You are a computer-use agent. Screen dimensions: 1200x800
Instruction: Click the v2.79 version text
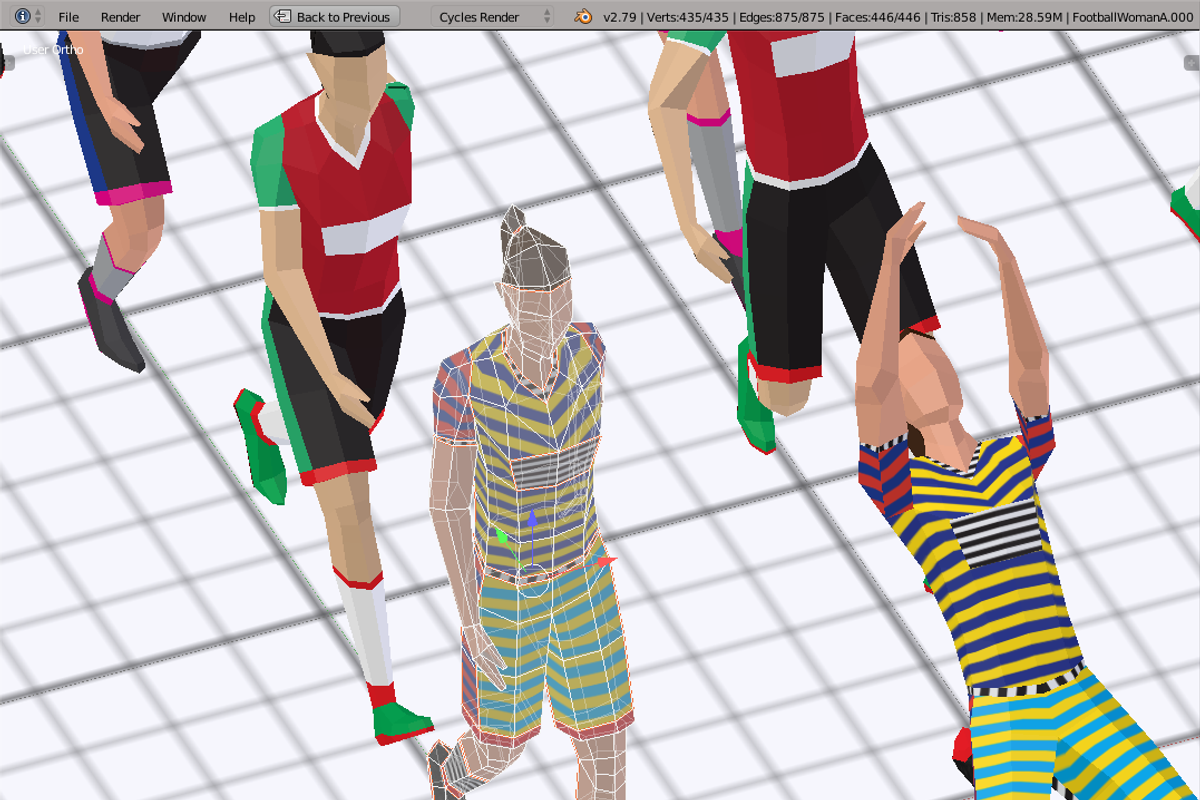coord(621,17)
